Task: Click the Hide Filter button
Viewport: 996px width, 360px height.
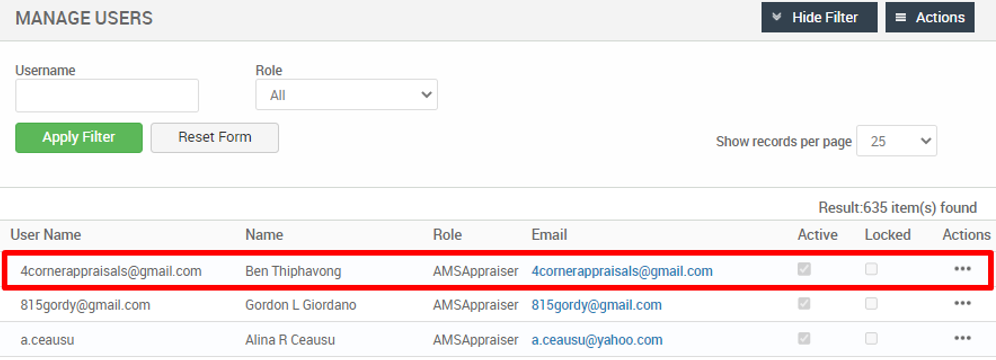Action: [x=819, y=17]
